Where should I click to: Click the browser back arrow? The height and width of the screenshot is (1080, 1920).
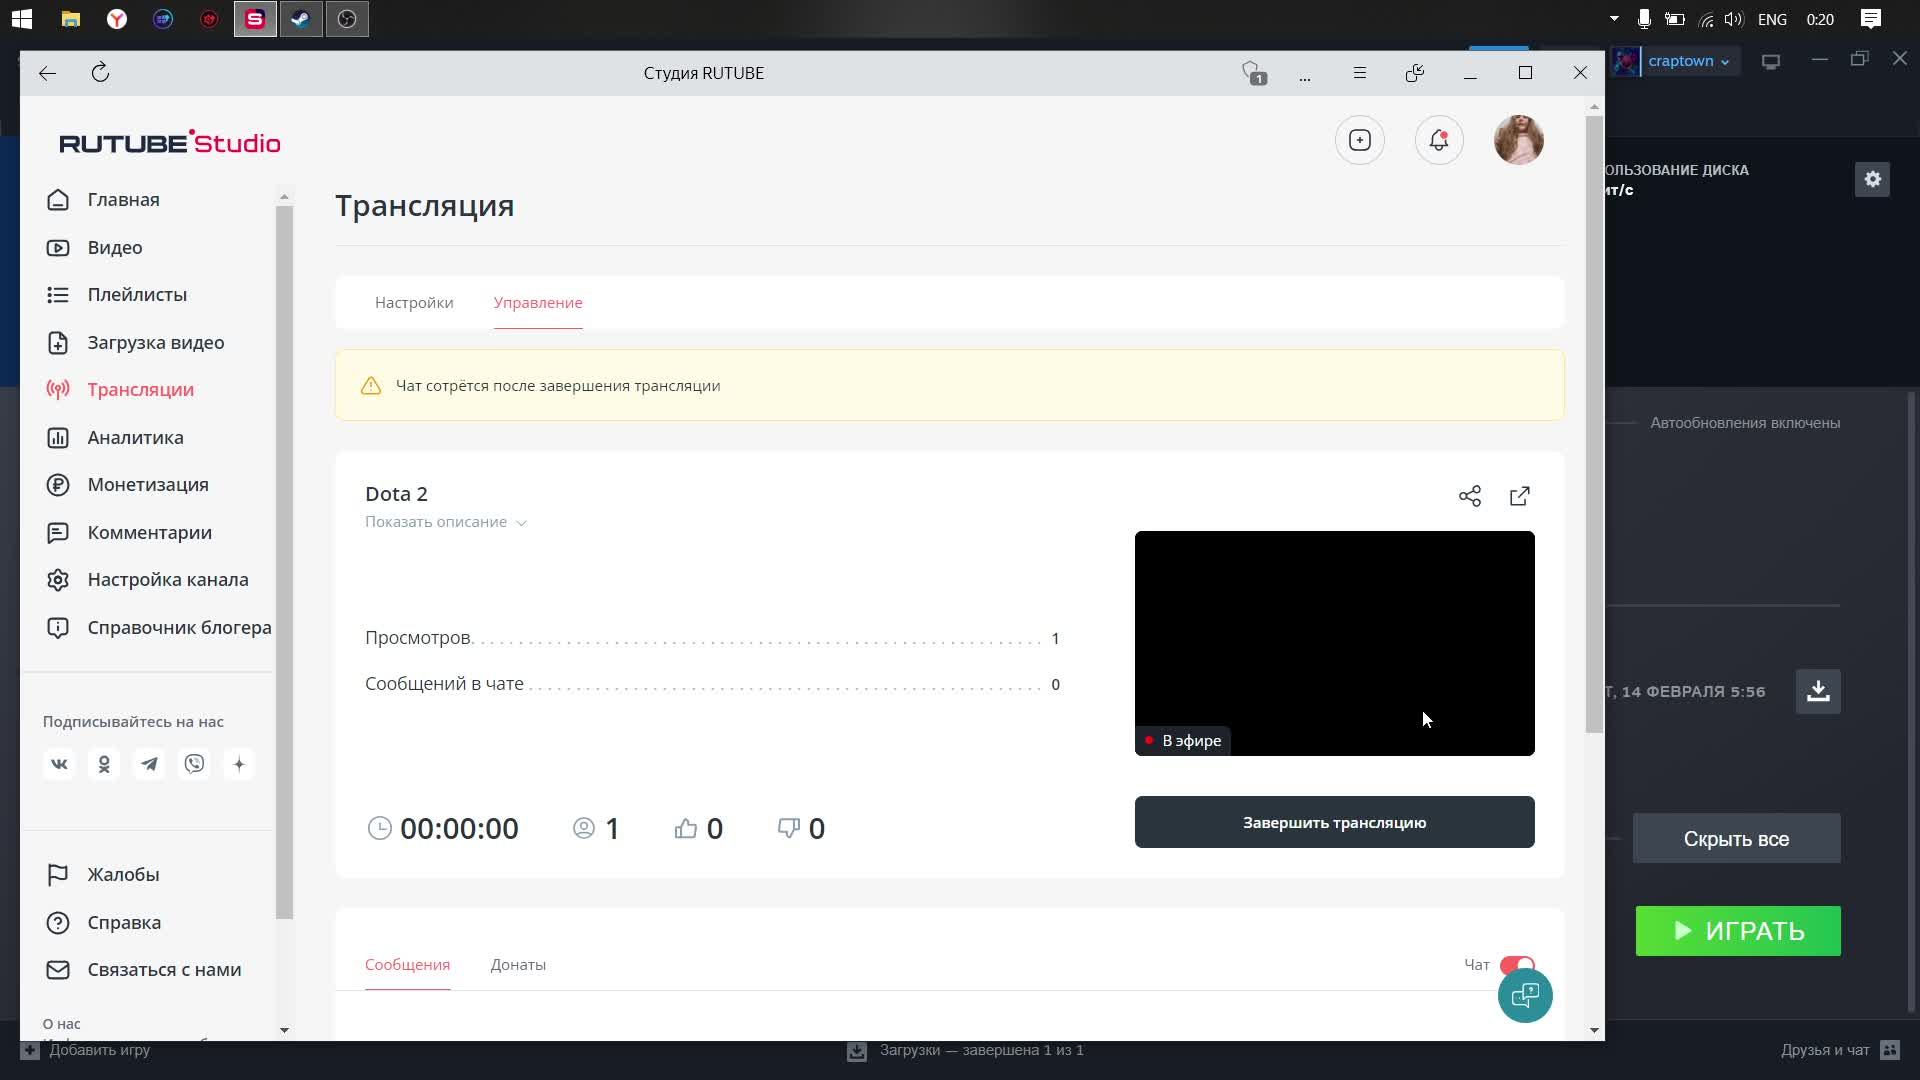47,73
